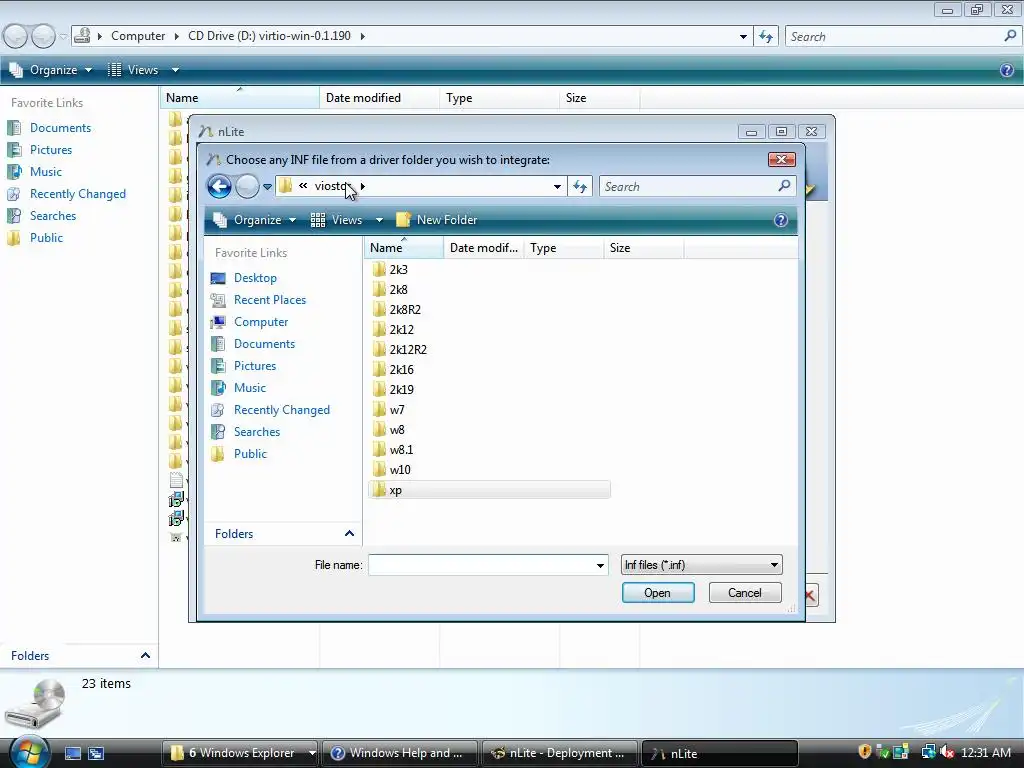Open the dialog Organize menu
This screenshot has width=1024, height=768.
click(255, 220)
